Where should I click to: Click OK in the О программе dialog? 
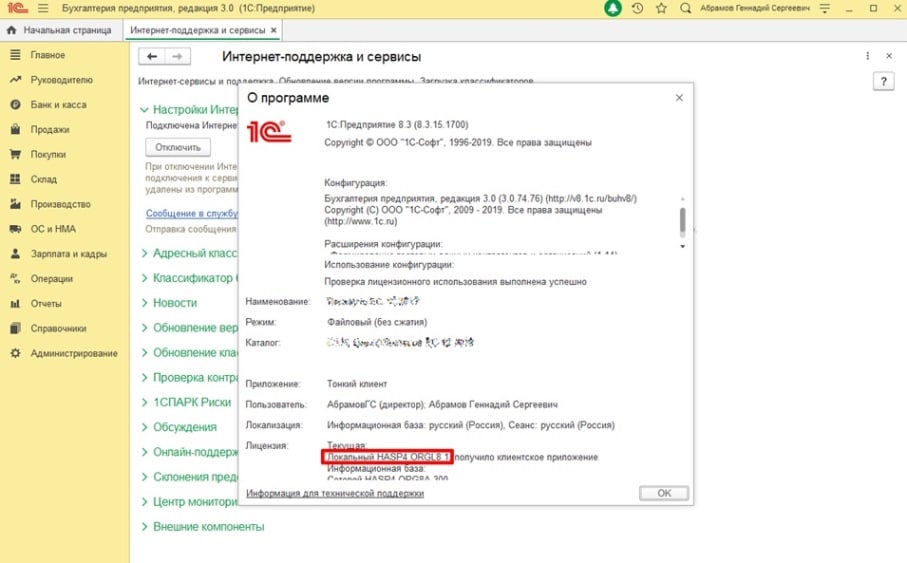coord(663,493)
